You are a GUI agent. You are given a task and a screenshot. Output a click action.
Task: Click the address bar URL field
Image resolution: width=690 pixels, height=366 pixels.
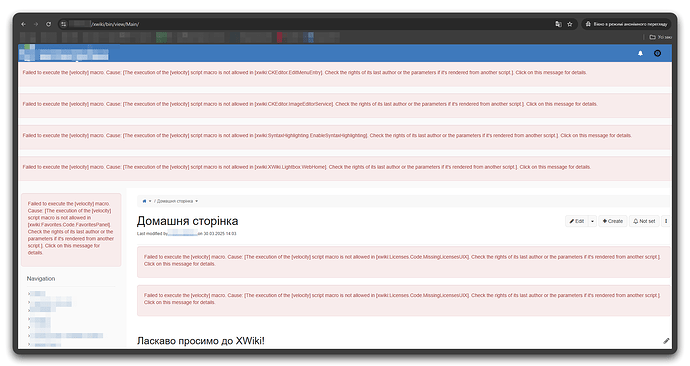coord(308,24)
